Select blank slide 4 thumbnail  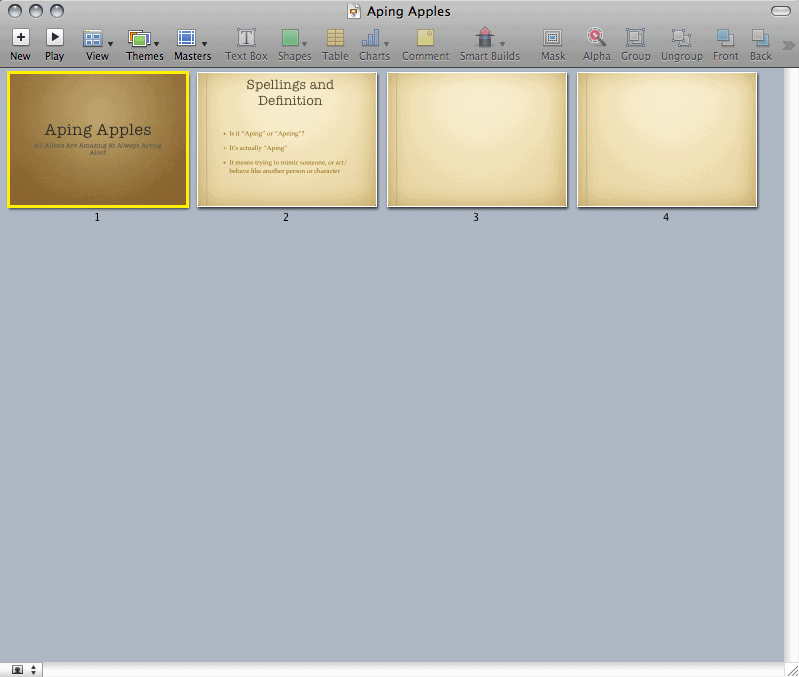coord(667,139)
